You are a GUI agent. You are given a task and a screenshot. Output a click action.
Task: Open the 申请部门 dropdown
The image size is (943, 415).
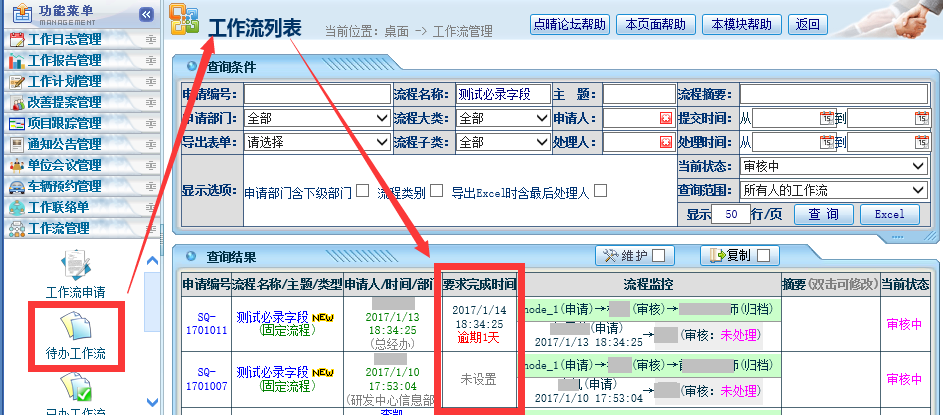[x=316, y=118]
